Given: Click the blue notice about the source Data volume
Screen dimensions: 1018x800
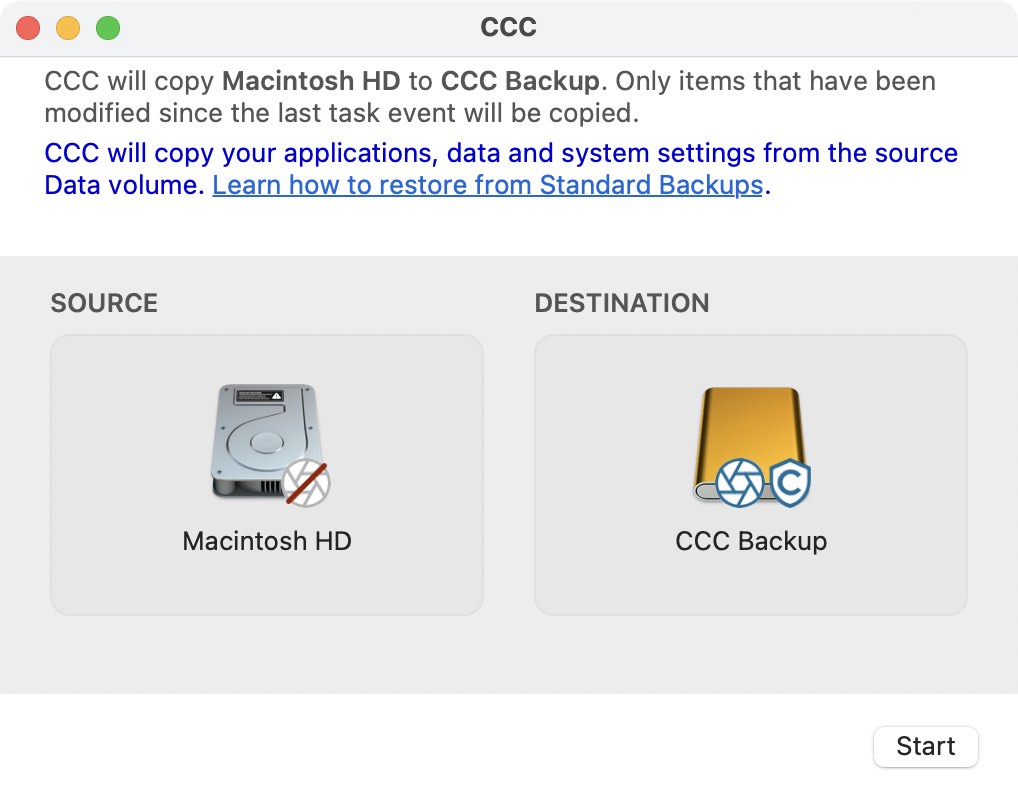Looking at the screenshot, I should tap(501, 169).
